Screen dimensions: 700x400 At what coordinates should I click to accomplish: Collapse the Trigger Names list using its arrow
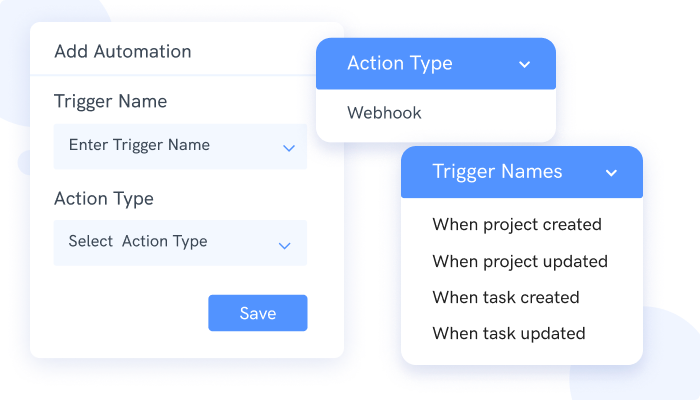(x=611, y=173)
